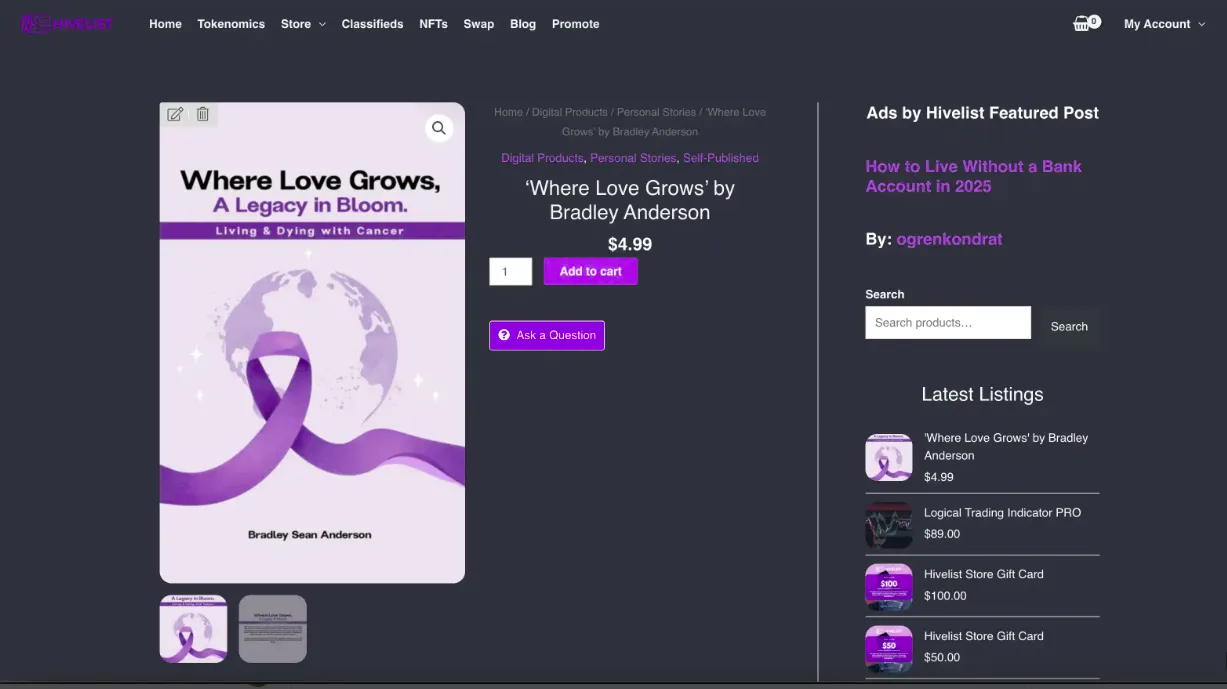Click Logical Trading Indicator thumbnail

[889, 525]
